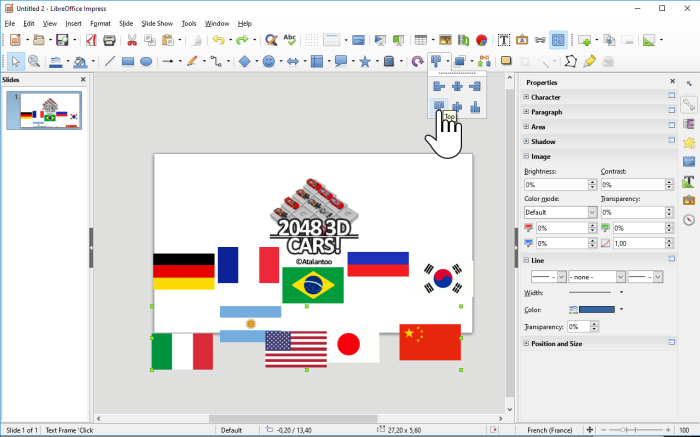700x437 pixels.
Task: Click the zoom slider in status bar
Action: [635, 430]
